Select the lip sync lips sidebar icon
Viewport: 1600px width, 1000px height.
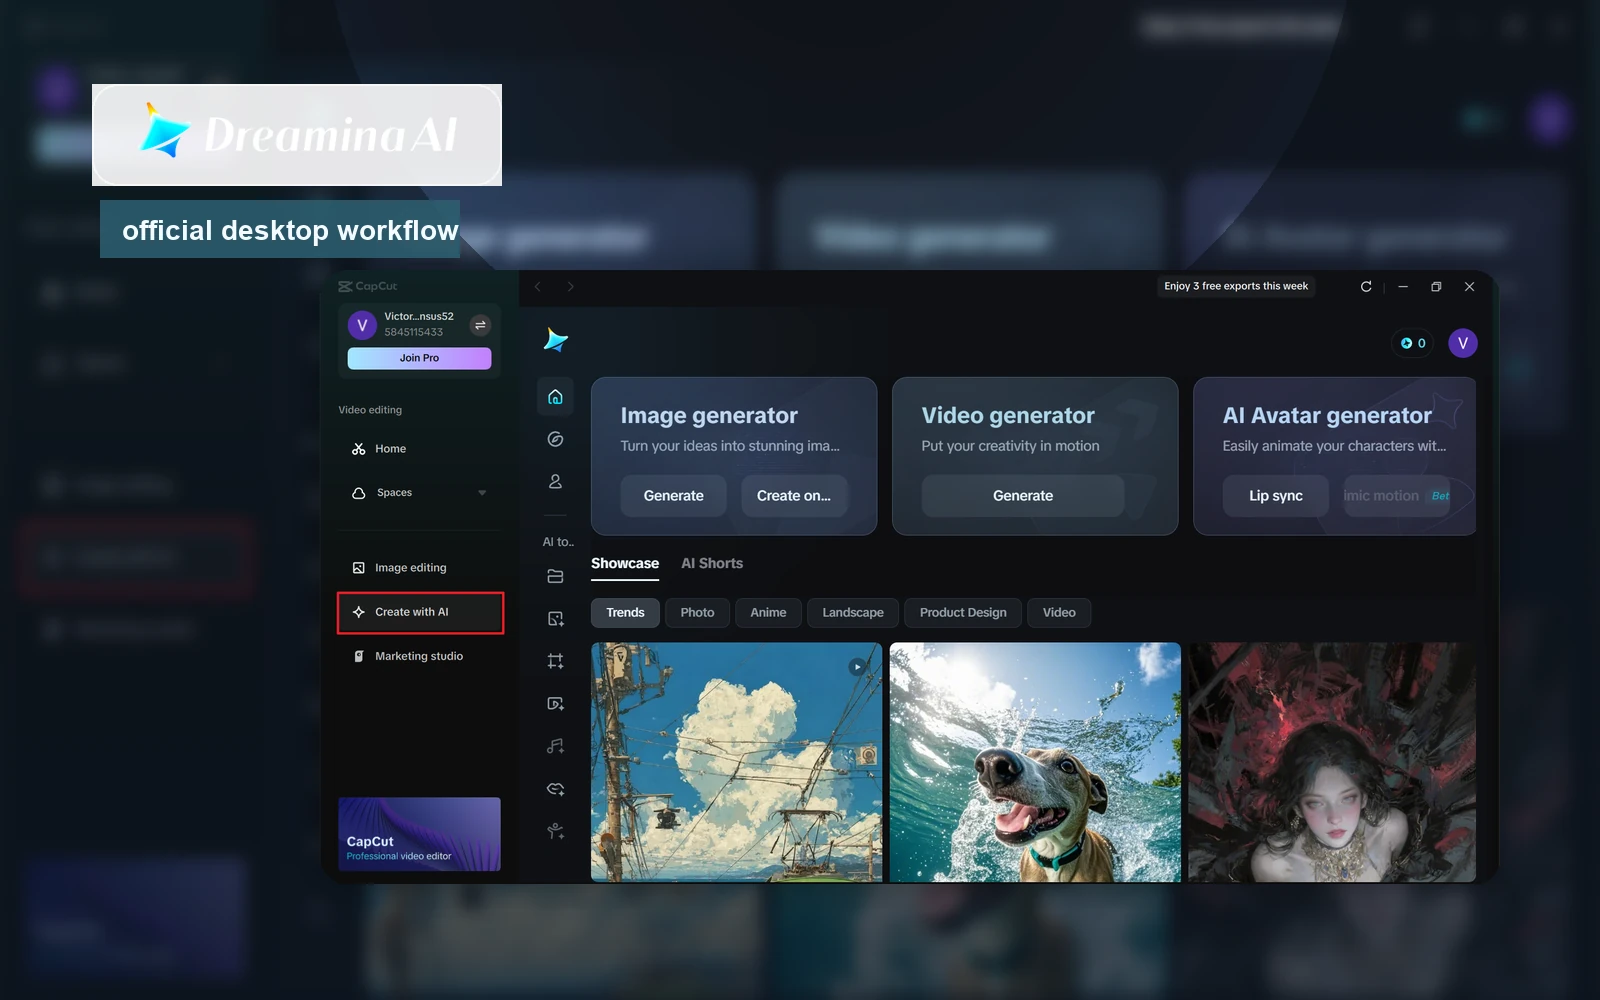(x=555, y=789)
